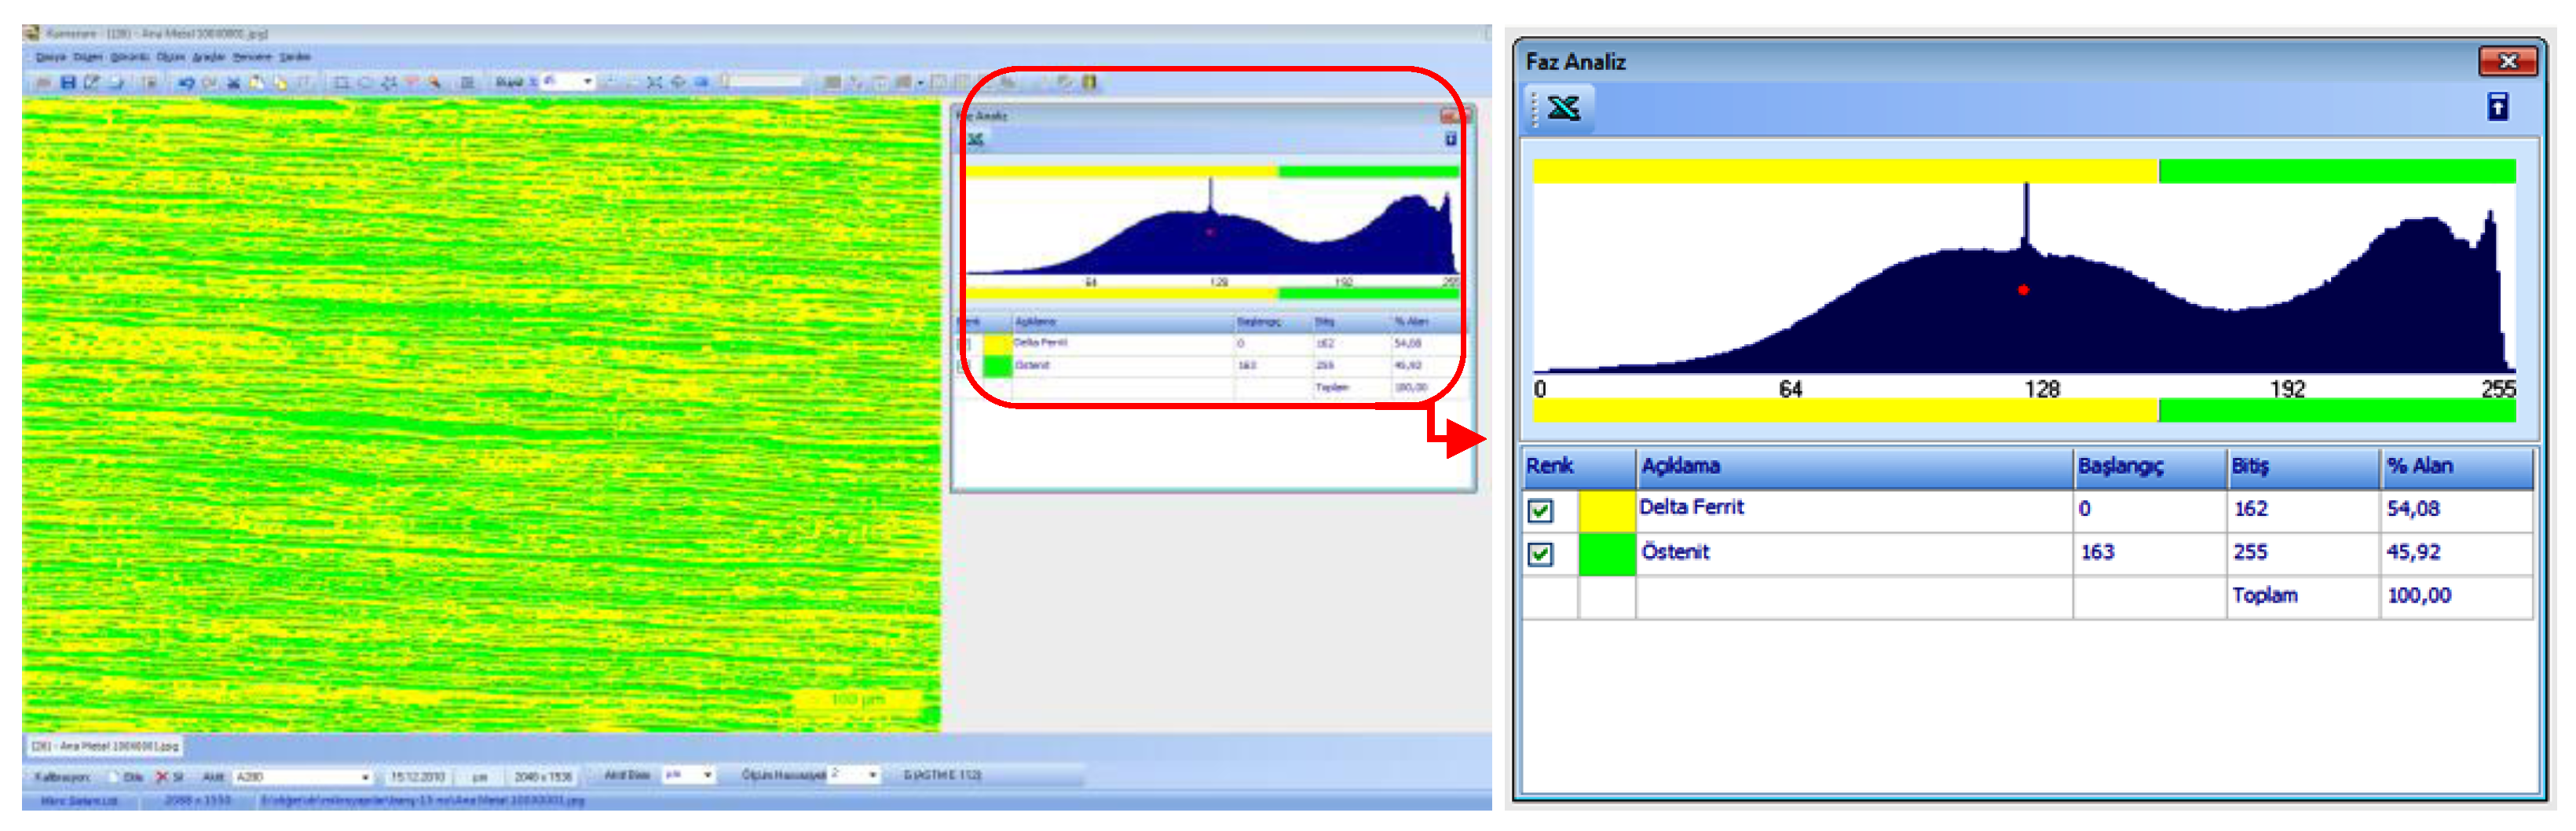Click the green Östenit color swatch

(1606, 554)
